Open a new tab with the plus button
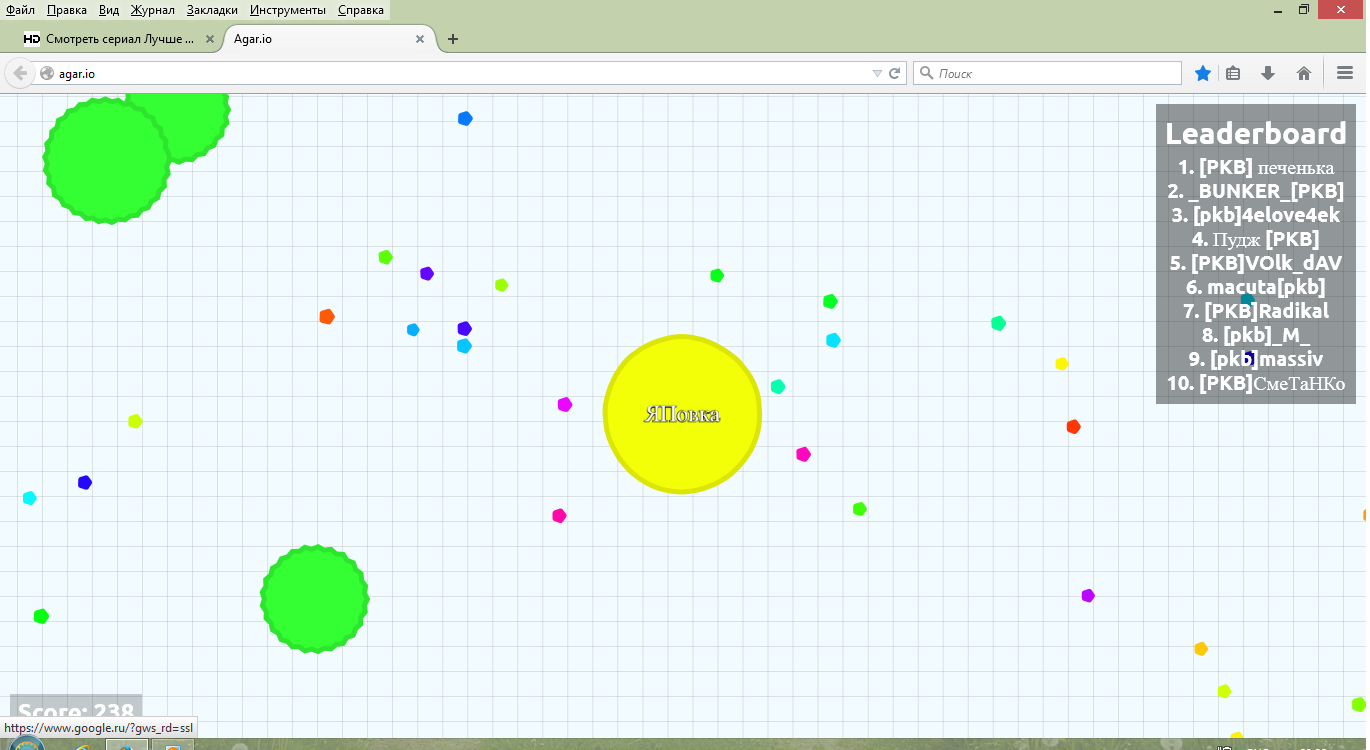 [453, 39]
